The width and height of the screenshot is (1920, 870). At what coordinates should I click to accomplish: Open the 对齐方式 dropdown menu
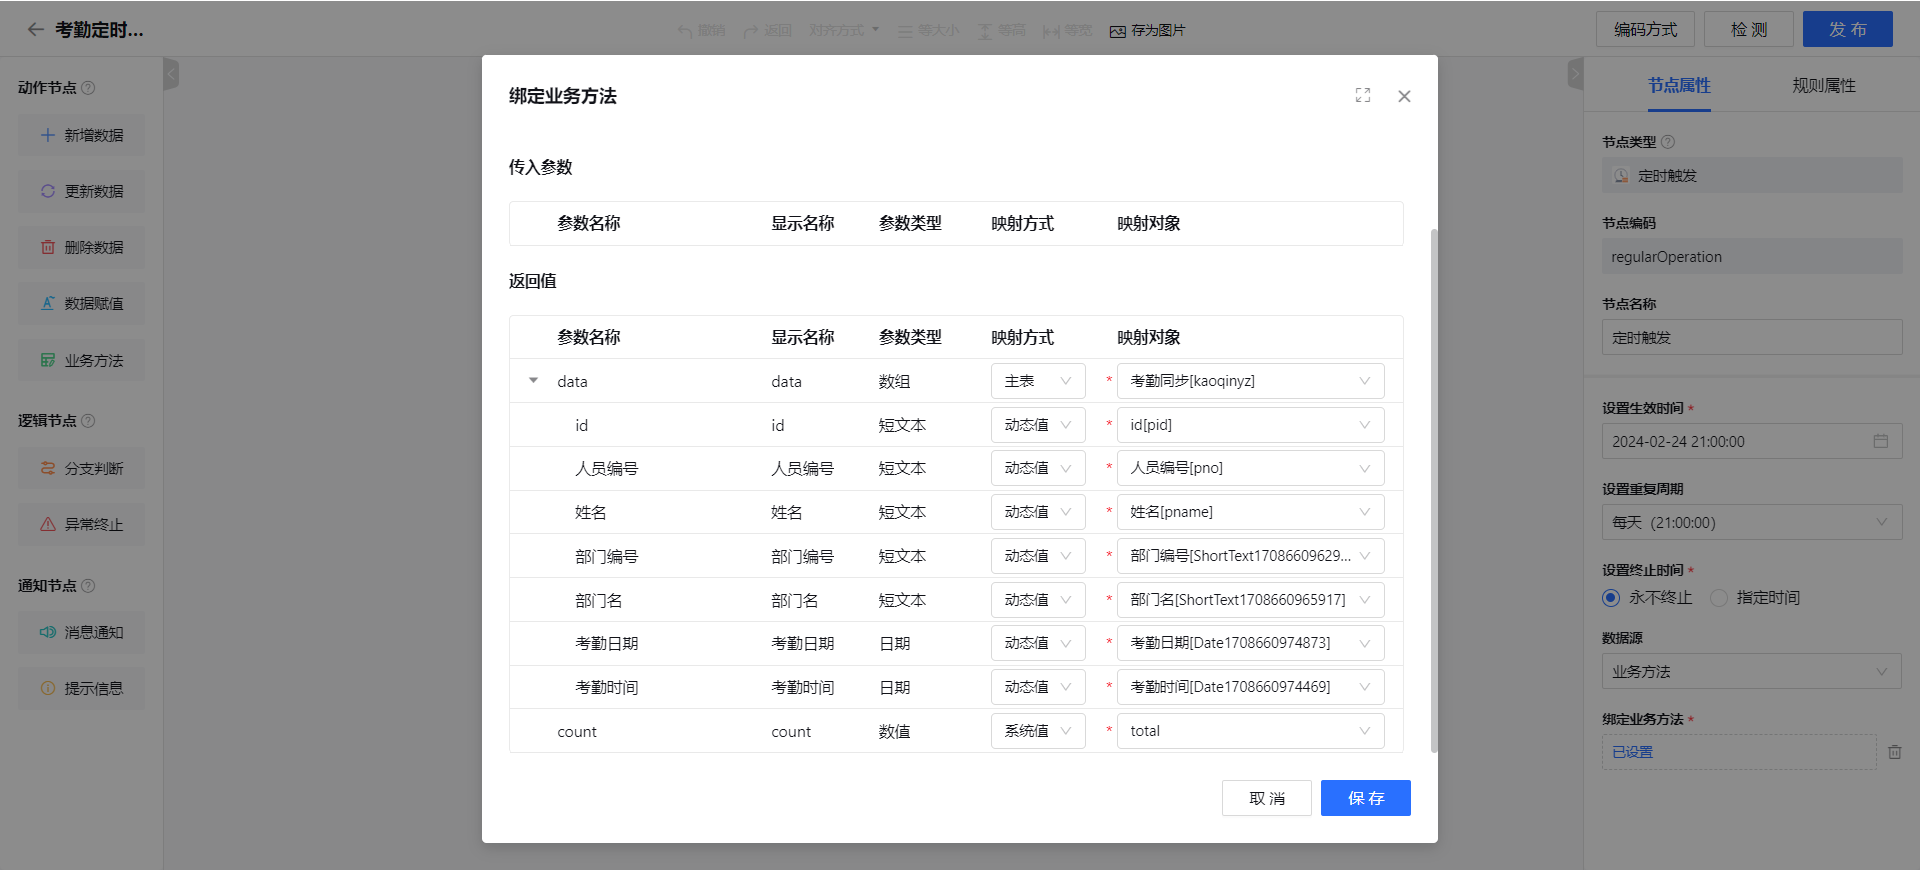click(x=844, y=31)
